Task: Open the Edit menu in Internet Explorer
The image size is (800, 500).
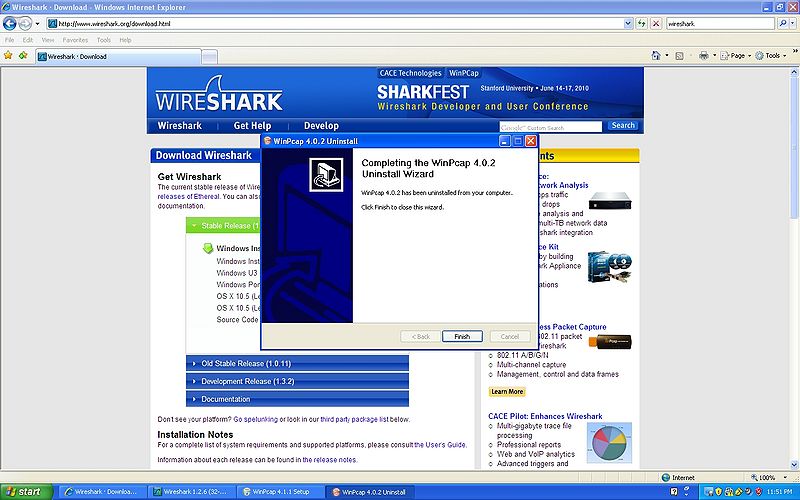Action: tap(28, 40)
